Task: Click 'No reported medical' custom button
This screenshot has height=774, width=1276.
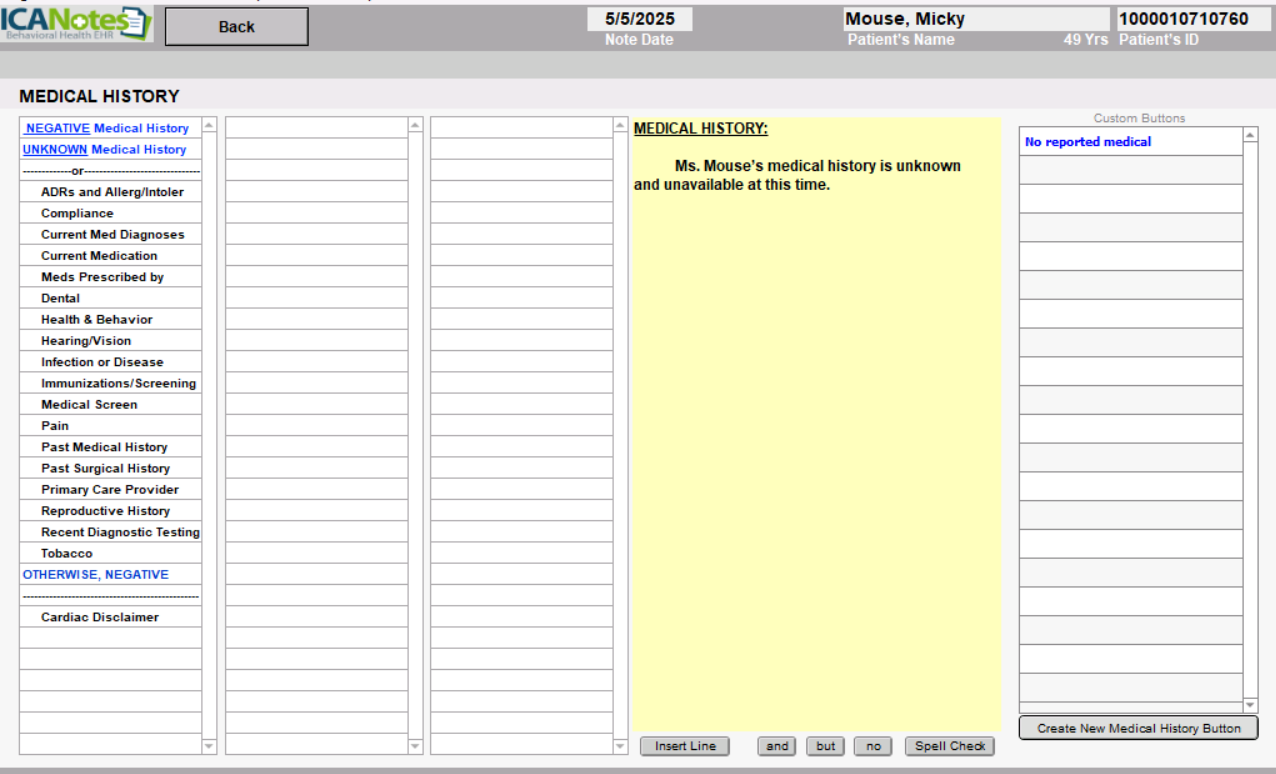Action: [1131, 142]
